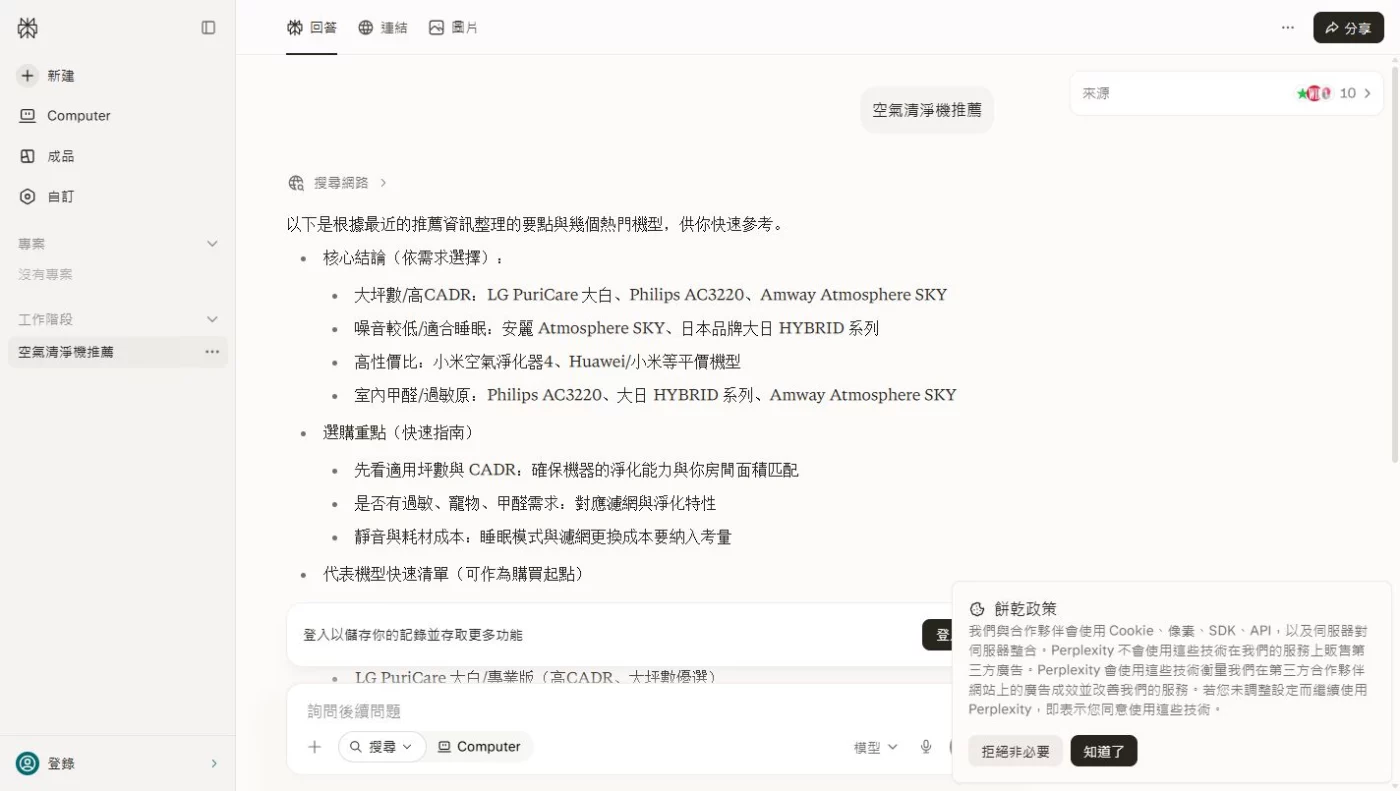1400x791 pixels.
Task: Open the 來源 sources panel
Action: pos(1227,93)
